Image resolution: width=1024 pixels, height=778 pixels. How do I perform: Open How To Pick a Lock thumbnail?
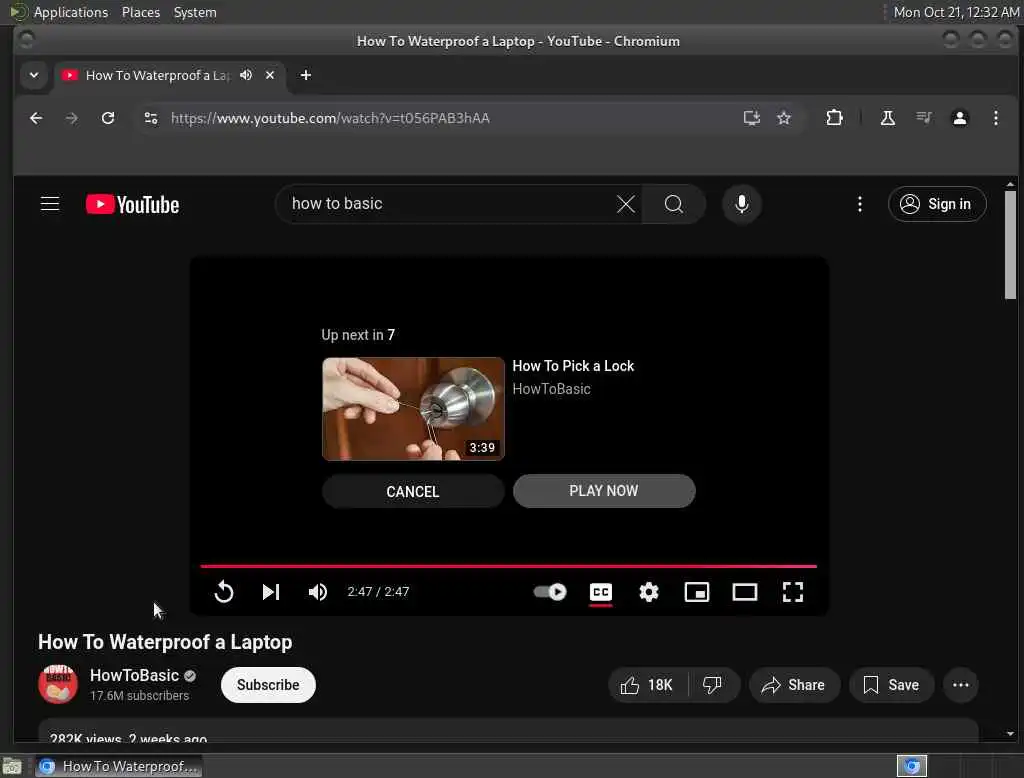413,409
